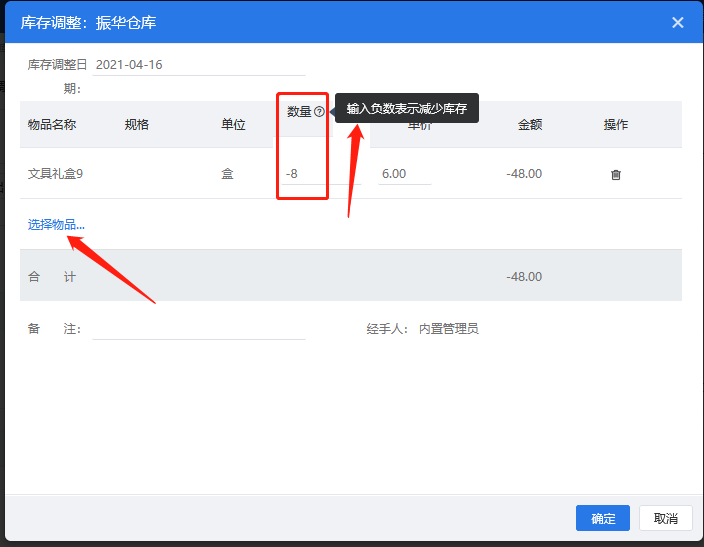Click the 选择物品... link
The image size is (704, 547).
[56, 225]
